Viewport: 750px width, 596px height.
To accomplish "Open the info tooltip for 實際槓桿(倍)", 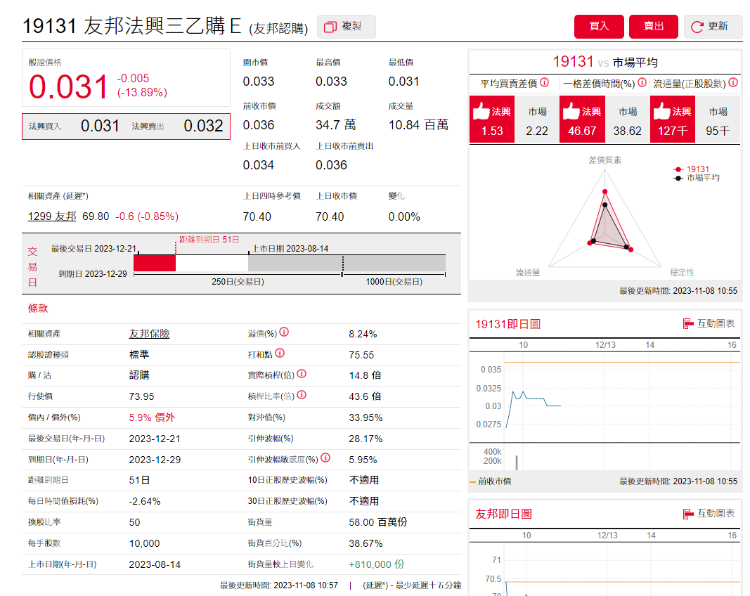I will pyautogui.click(x=301, y=374).
